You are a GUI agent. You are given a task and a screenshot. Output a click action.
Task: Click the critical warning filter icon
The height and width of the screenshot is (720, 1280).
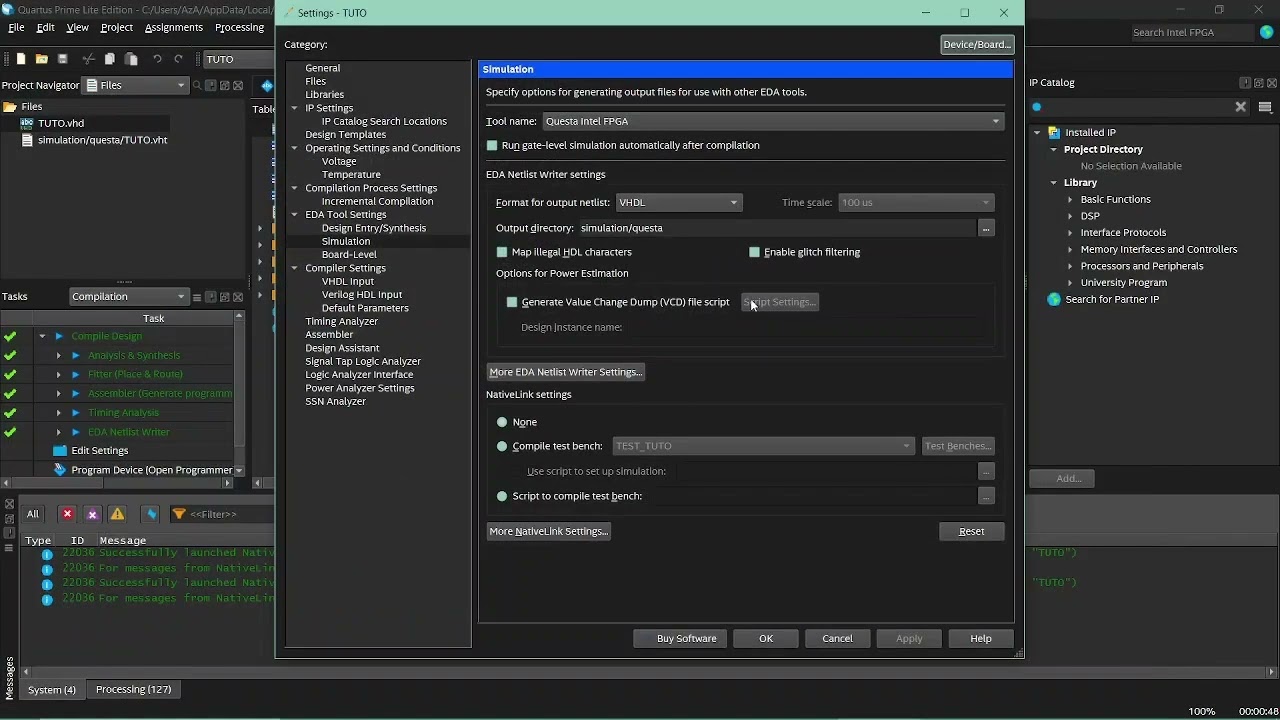coord(92,514)
